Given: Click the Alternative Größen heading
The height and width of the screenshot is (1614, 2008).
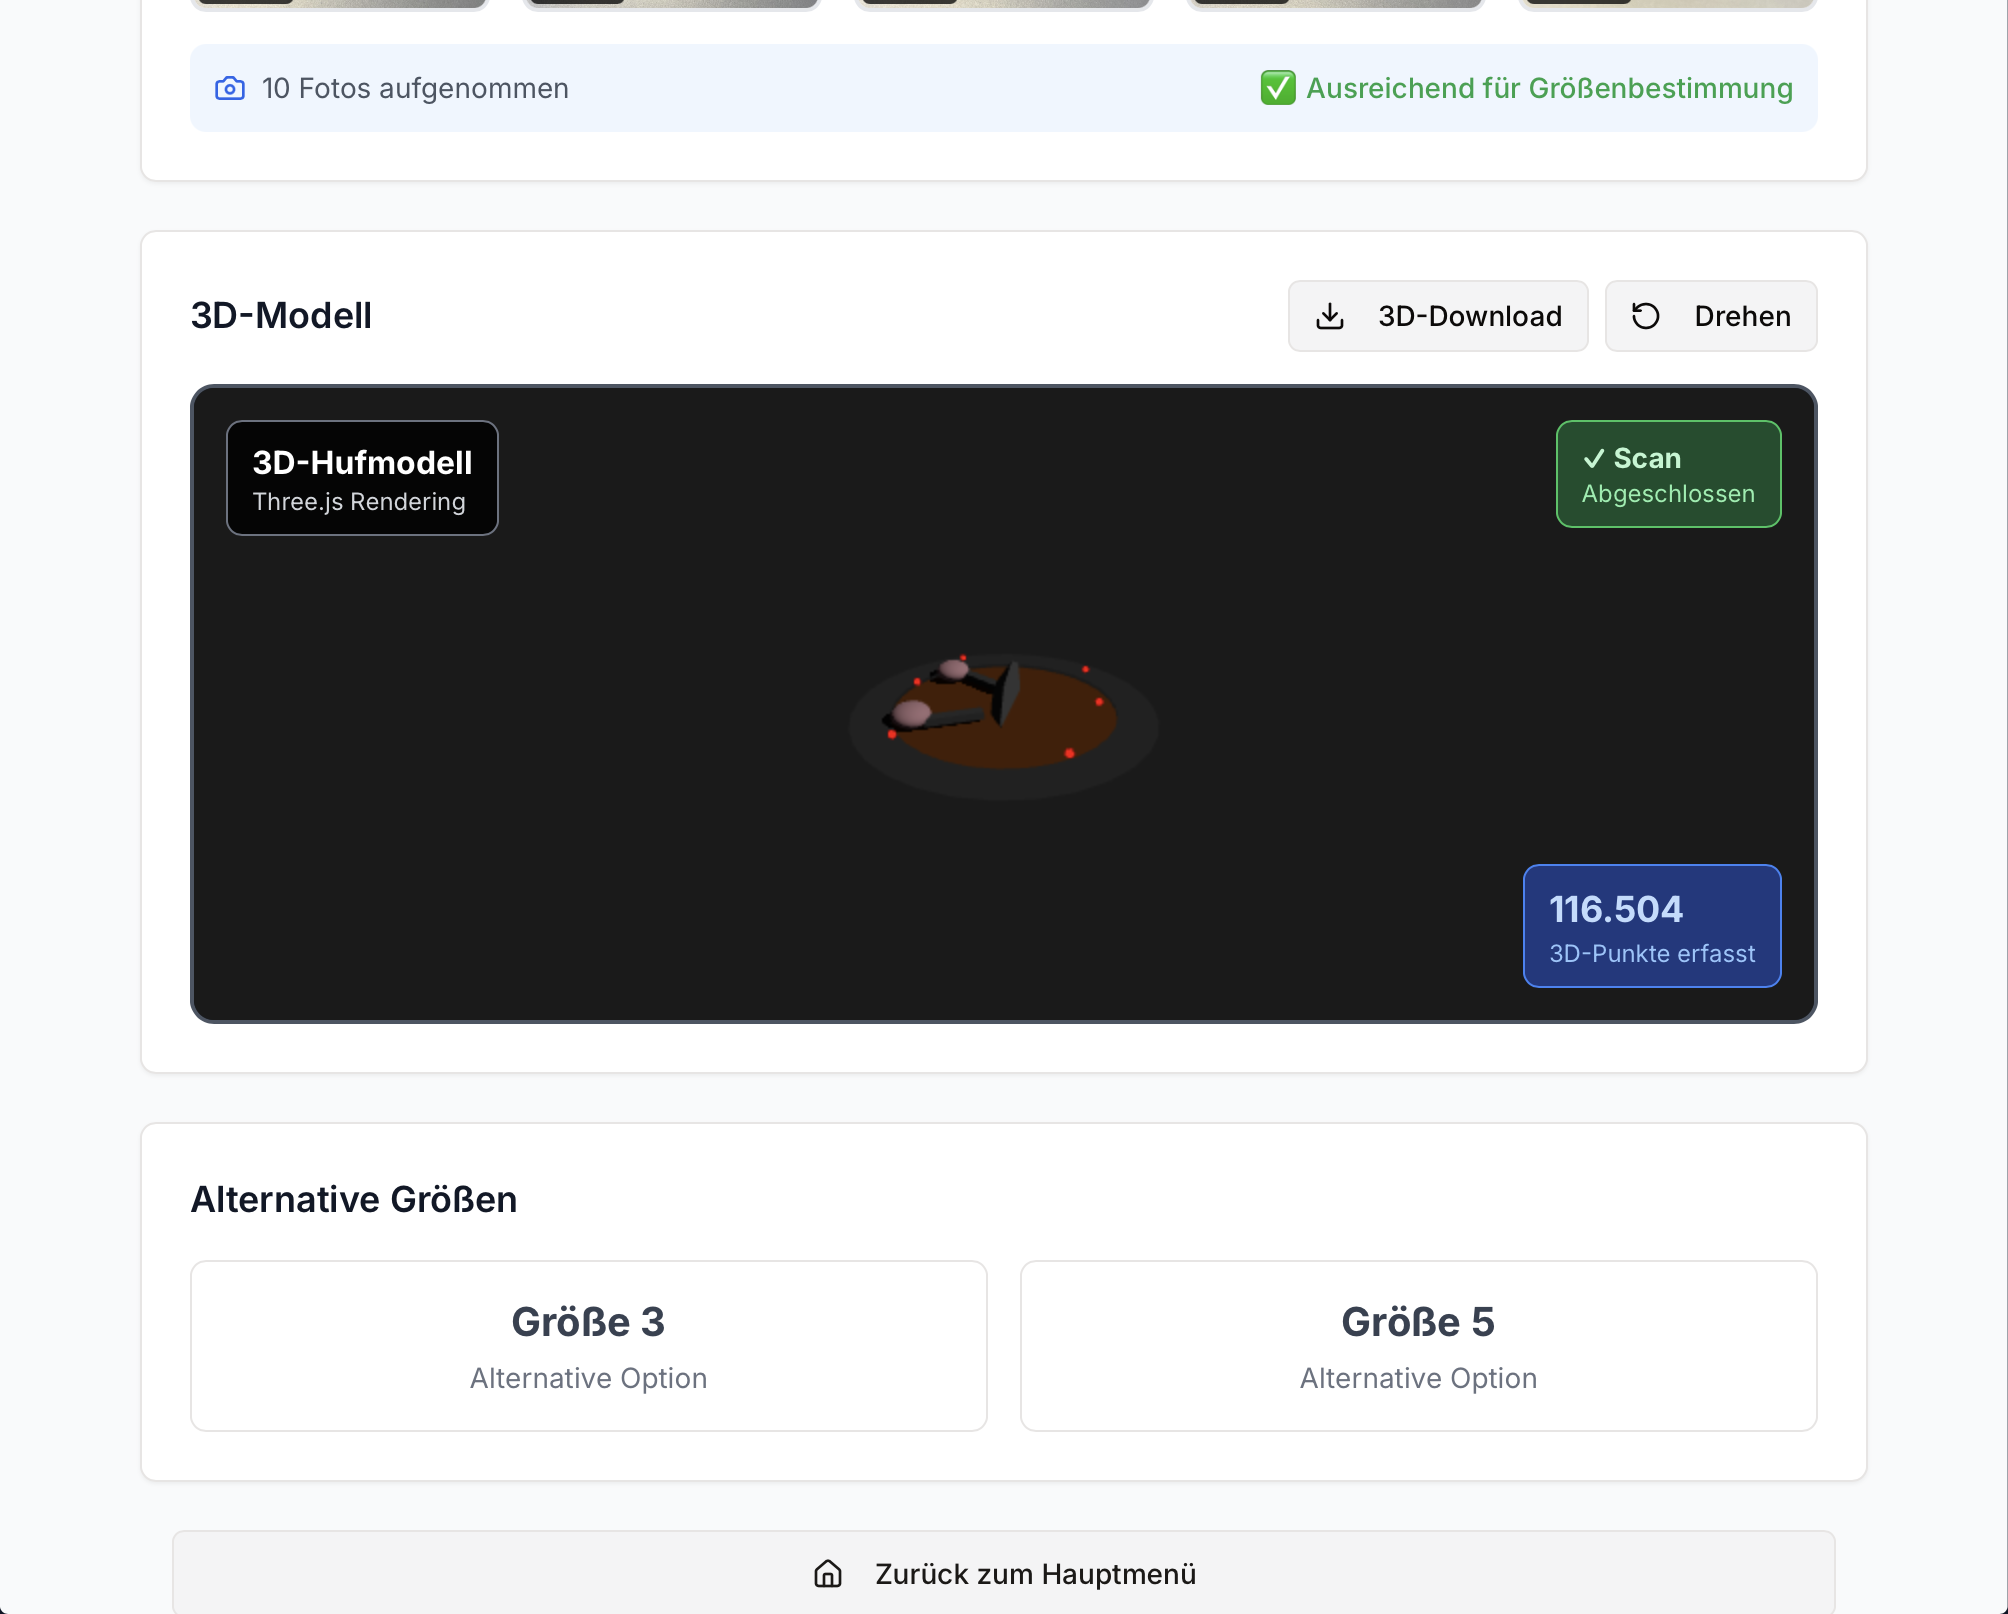Looking at the screenshot, I should [x=354, y=1199].
